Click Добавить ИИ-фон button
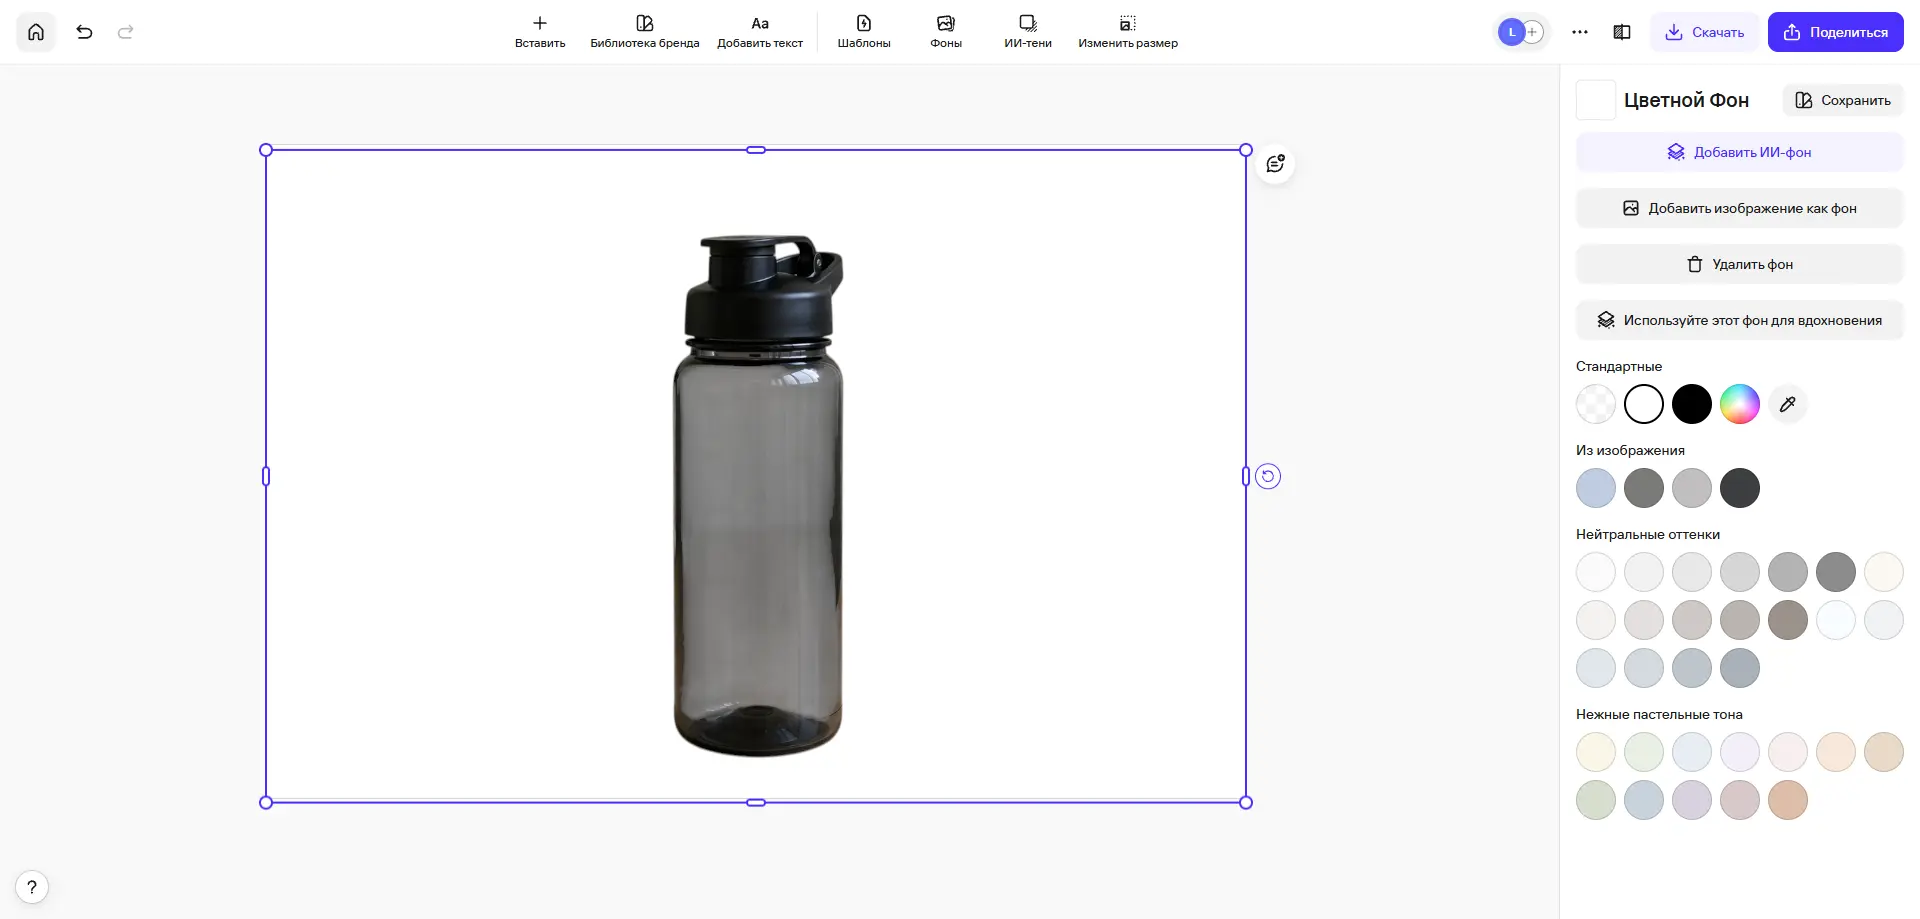The height and width of the screenshot is (919, 1920). tap(1740, 152)
